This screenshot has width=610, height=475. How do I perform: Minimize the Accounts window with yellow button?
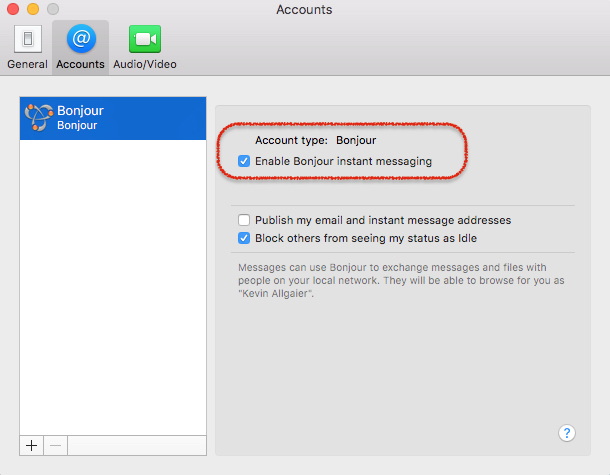33,9
